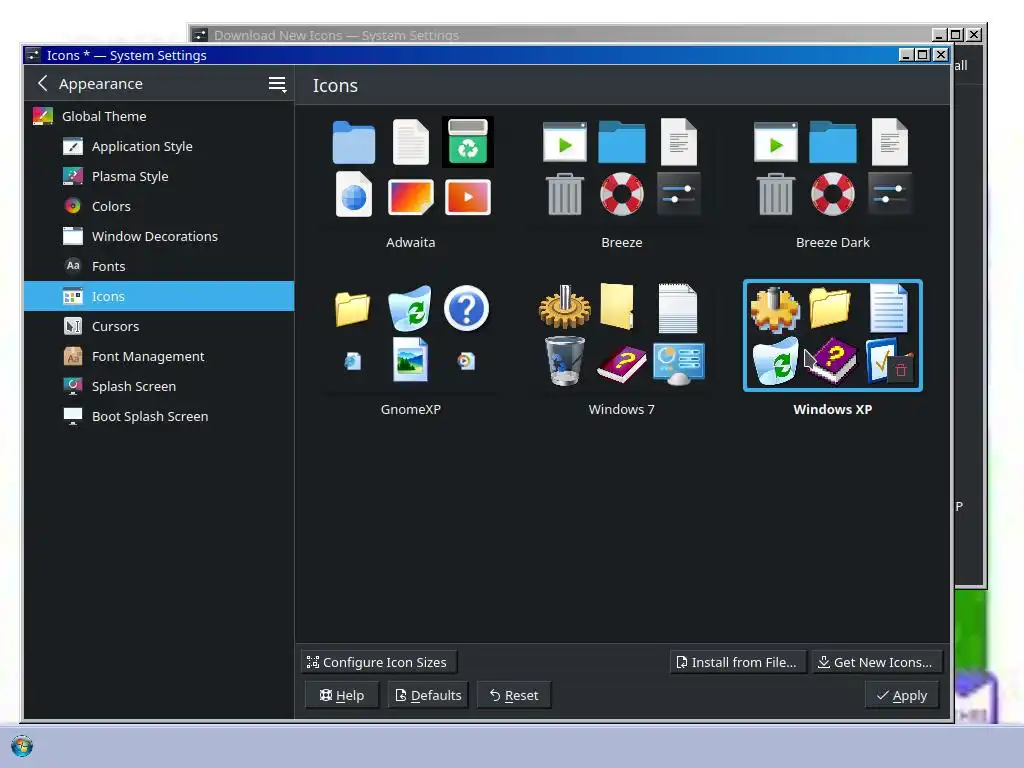This screenshot has width=1024, height=768.
Task: Click the Cursors sidebar icon
Action: 72,326
